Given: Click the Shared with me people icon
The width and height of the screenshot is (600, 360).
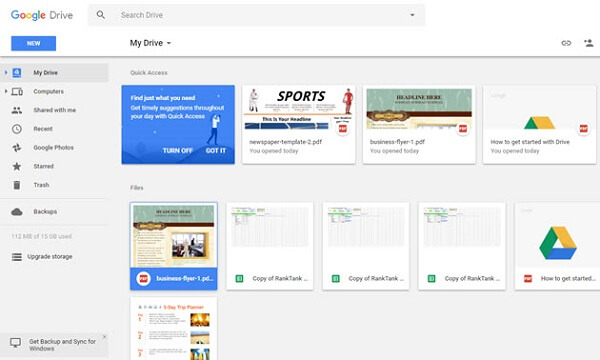Looking at the screenshot, I should [16, 110].
